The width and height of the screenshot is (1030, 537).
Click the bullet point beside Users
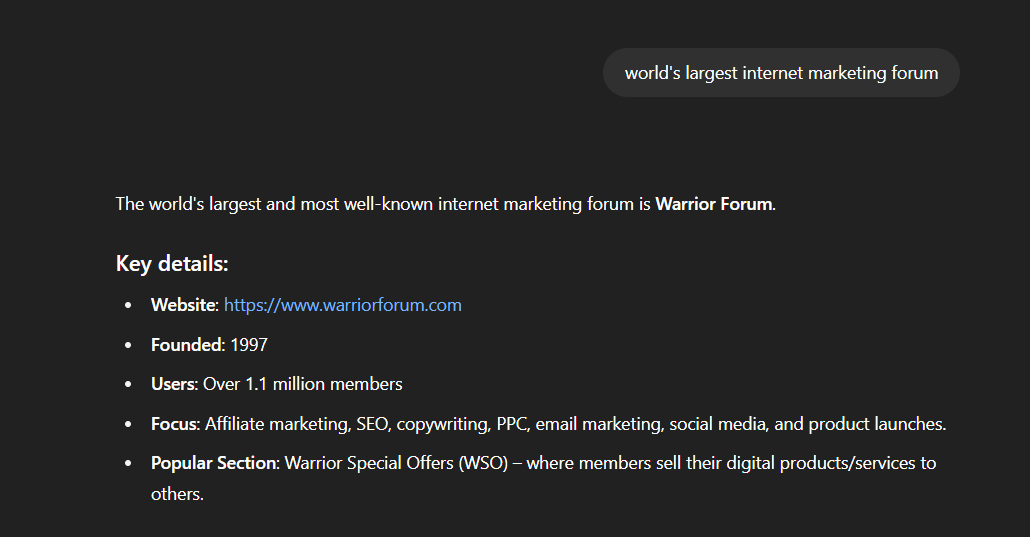128,384
